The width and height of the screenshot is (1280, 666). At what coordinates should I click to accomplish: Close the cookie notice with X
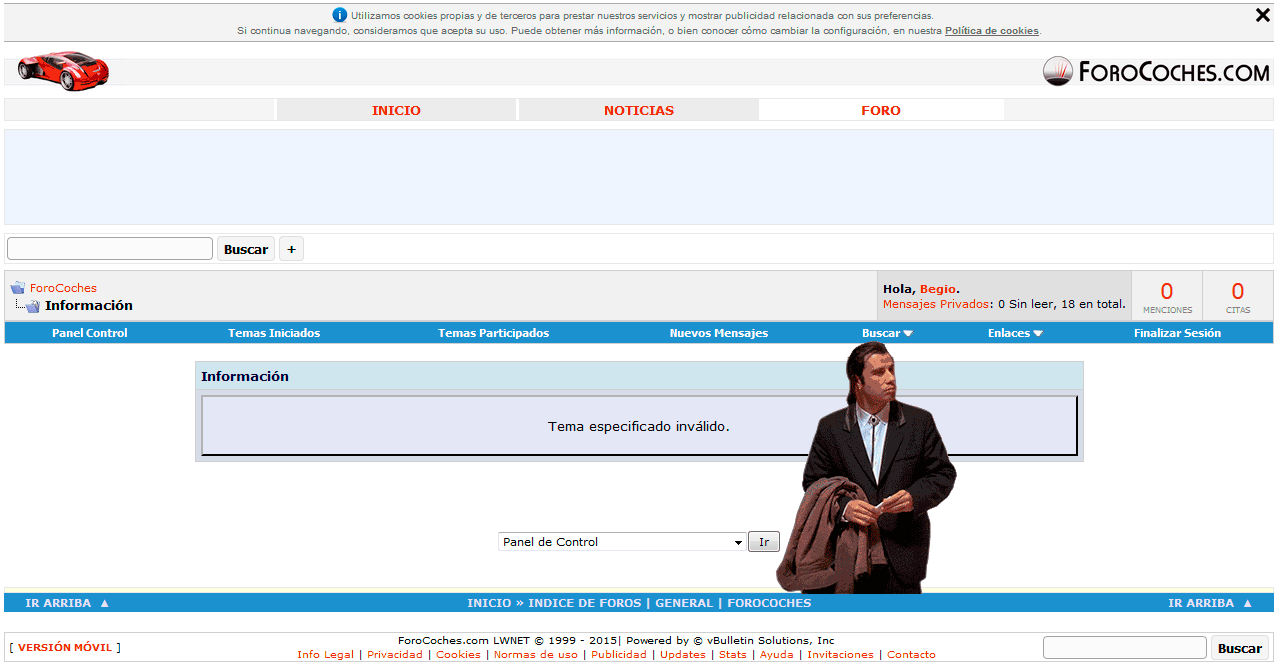coord(1262,15)
